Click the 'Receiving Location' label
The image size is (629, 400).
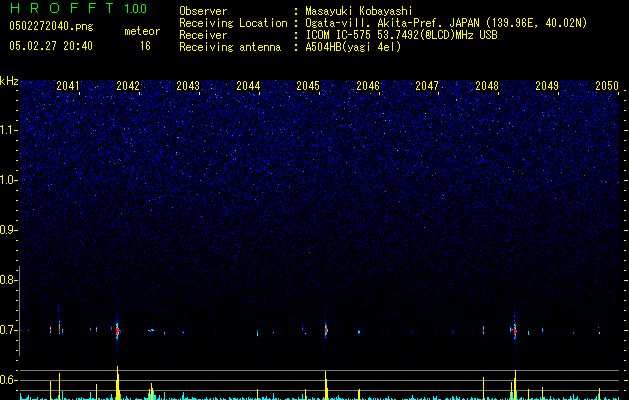pos(233,23)
